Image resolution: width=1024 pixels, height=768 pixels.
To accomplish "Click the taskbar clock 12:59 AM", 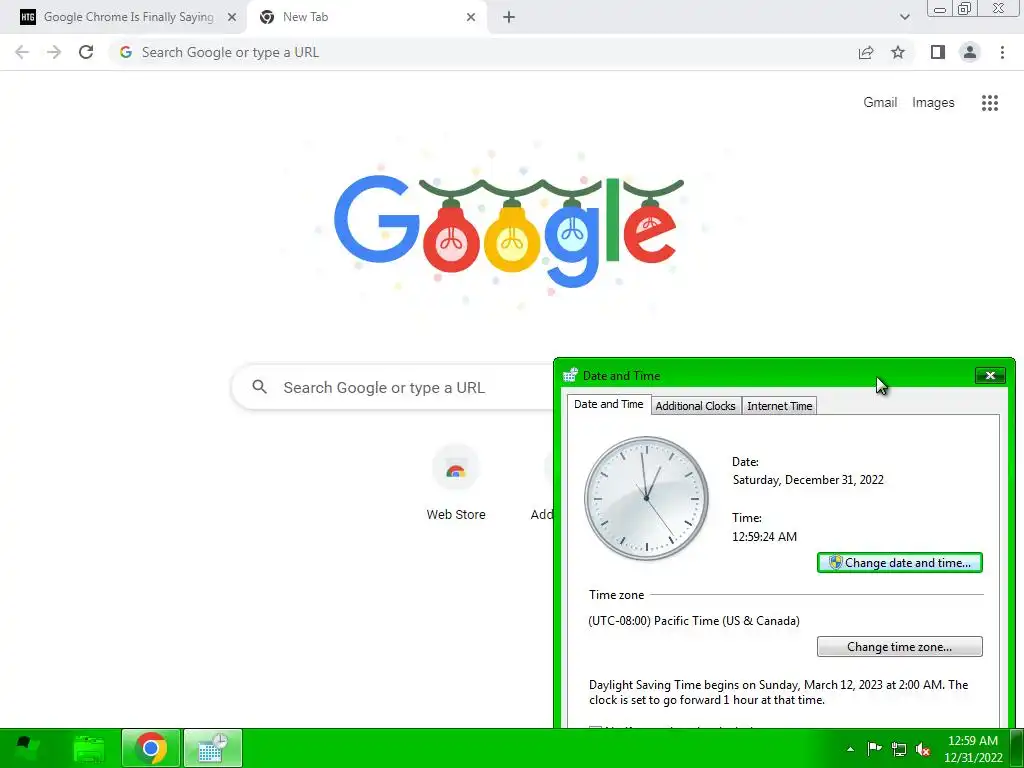I will point(973,749).
